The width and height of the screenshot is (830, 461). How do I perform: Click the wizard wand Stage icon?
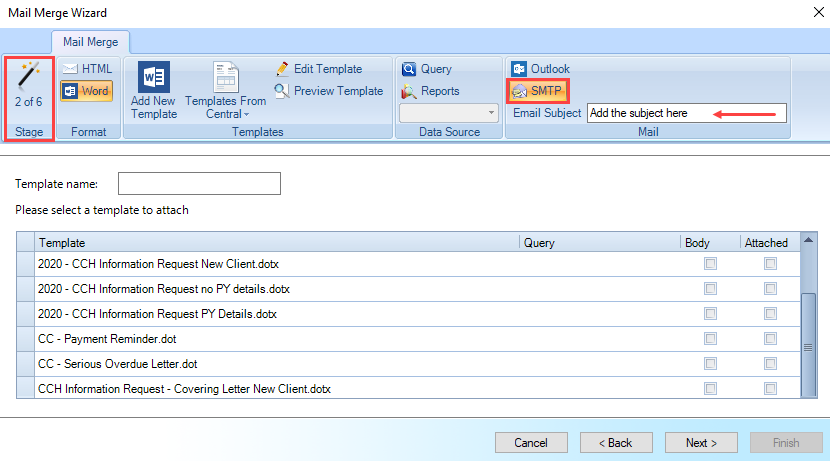tap(29, 76)
